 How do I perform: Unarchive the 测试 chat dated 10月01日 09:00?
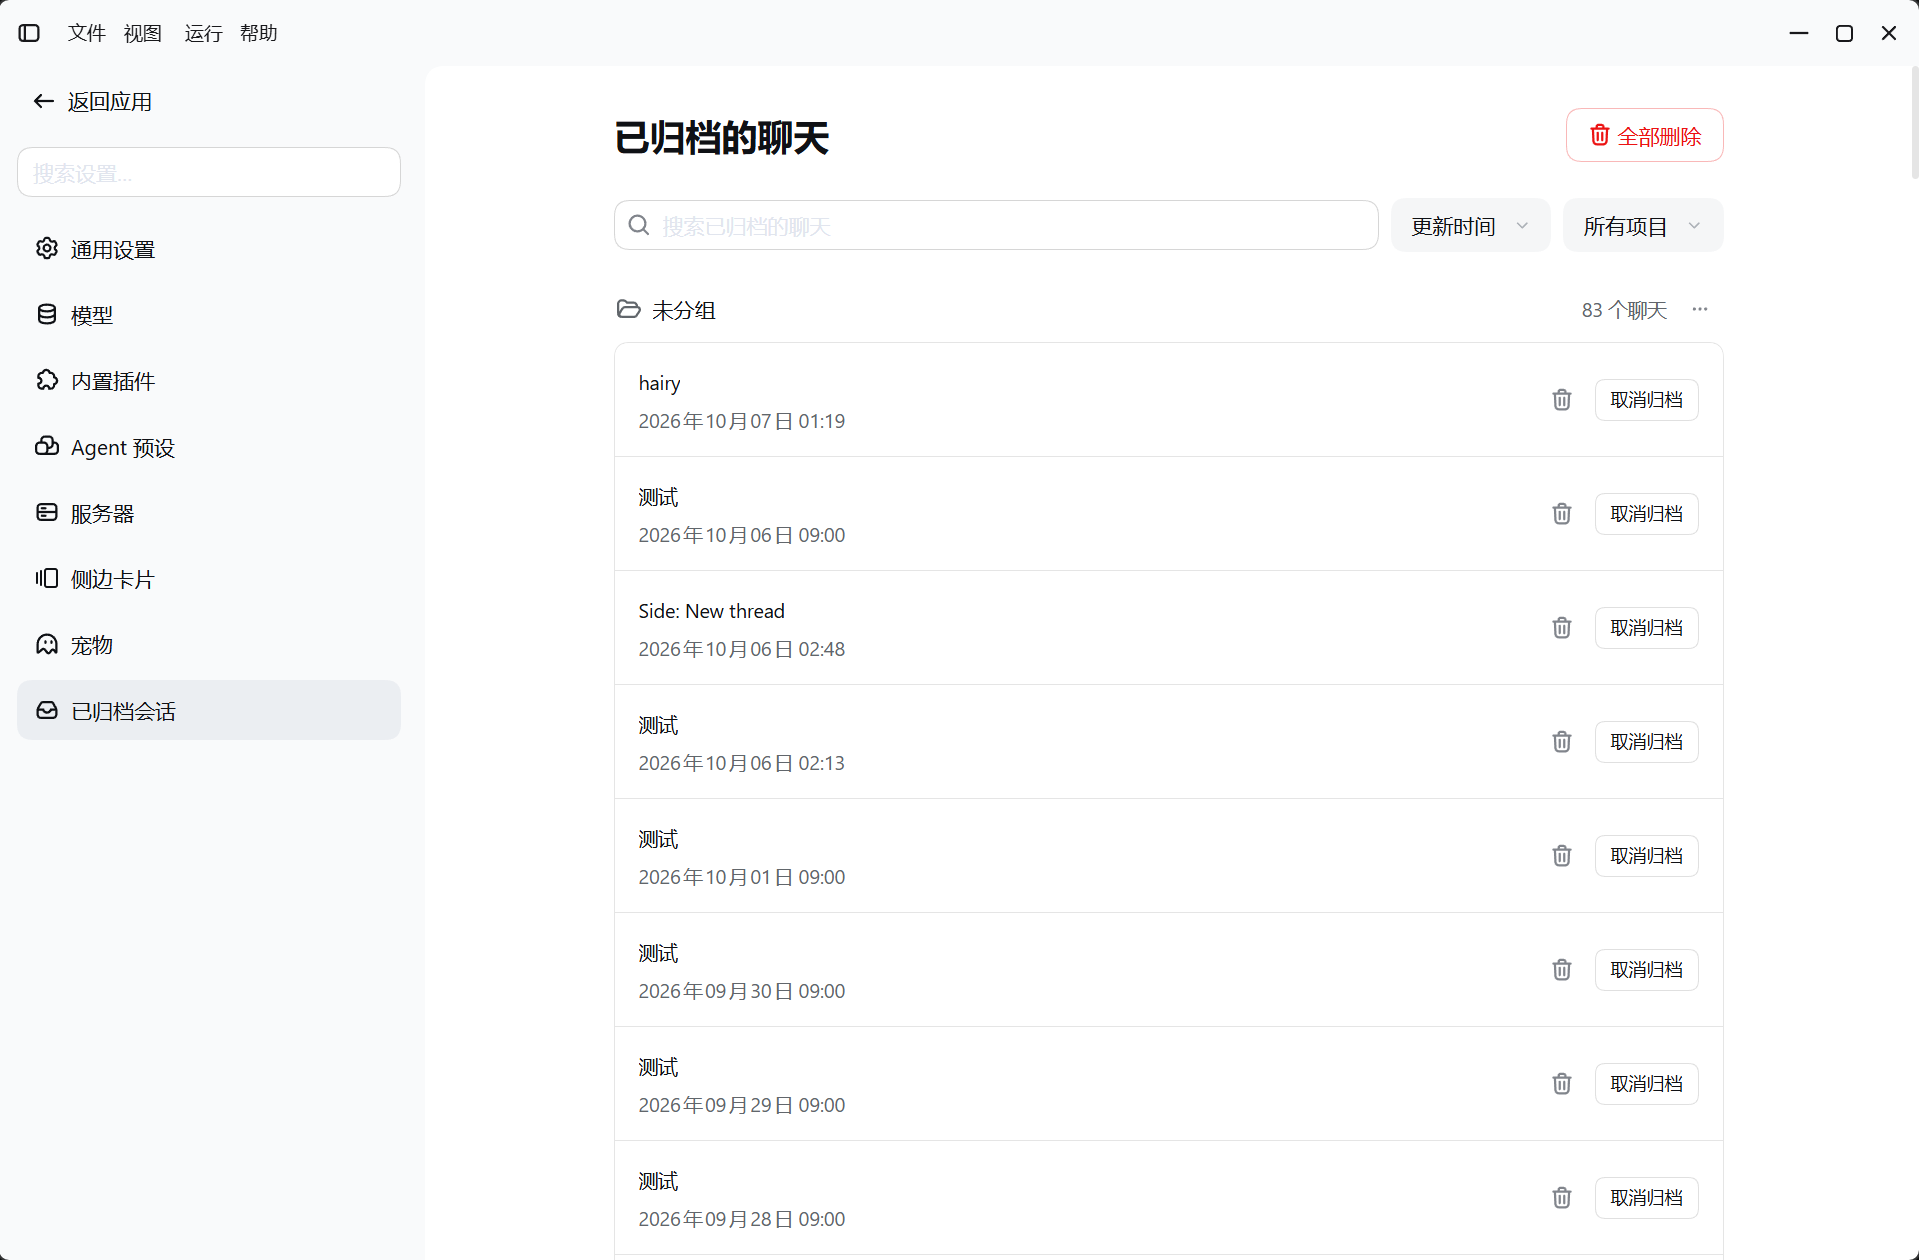pos(1646,856)
